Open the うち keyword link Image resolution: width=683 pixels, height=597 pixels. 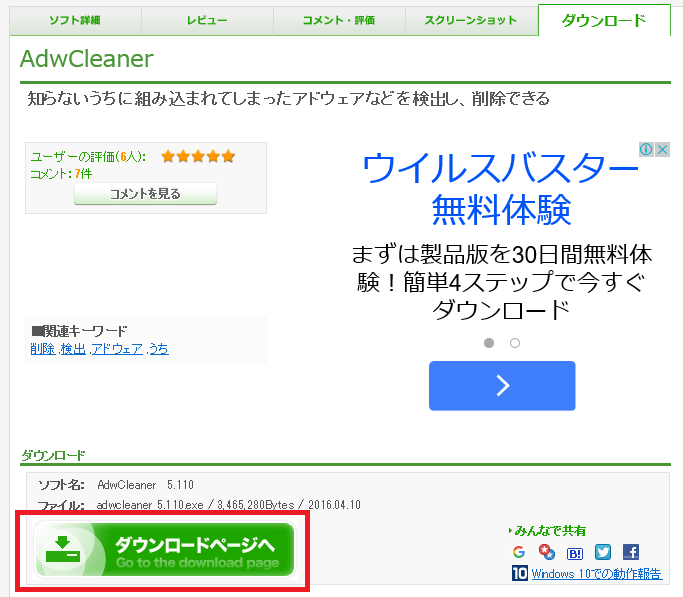(159, 349)
